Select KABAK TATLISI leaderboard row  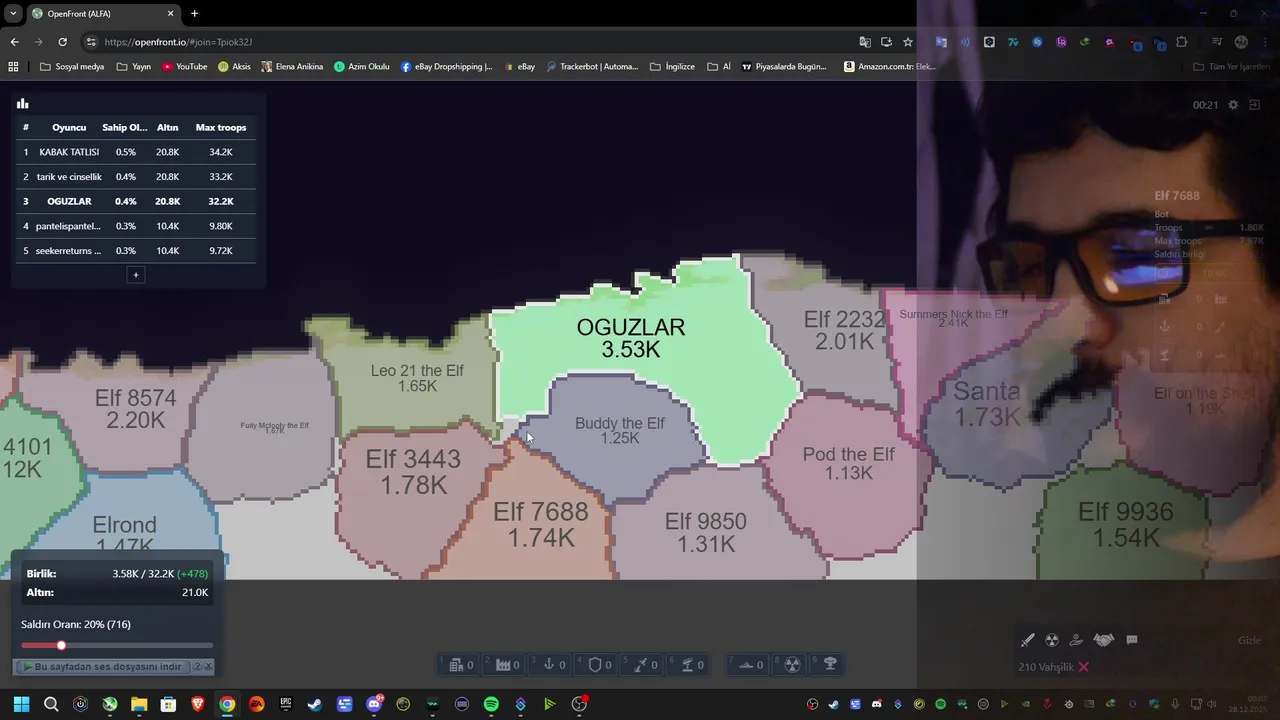coord(135,152)
